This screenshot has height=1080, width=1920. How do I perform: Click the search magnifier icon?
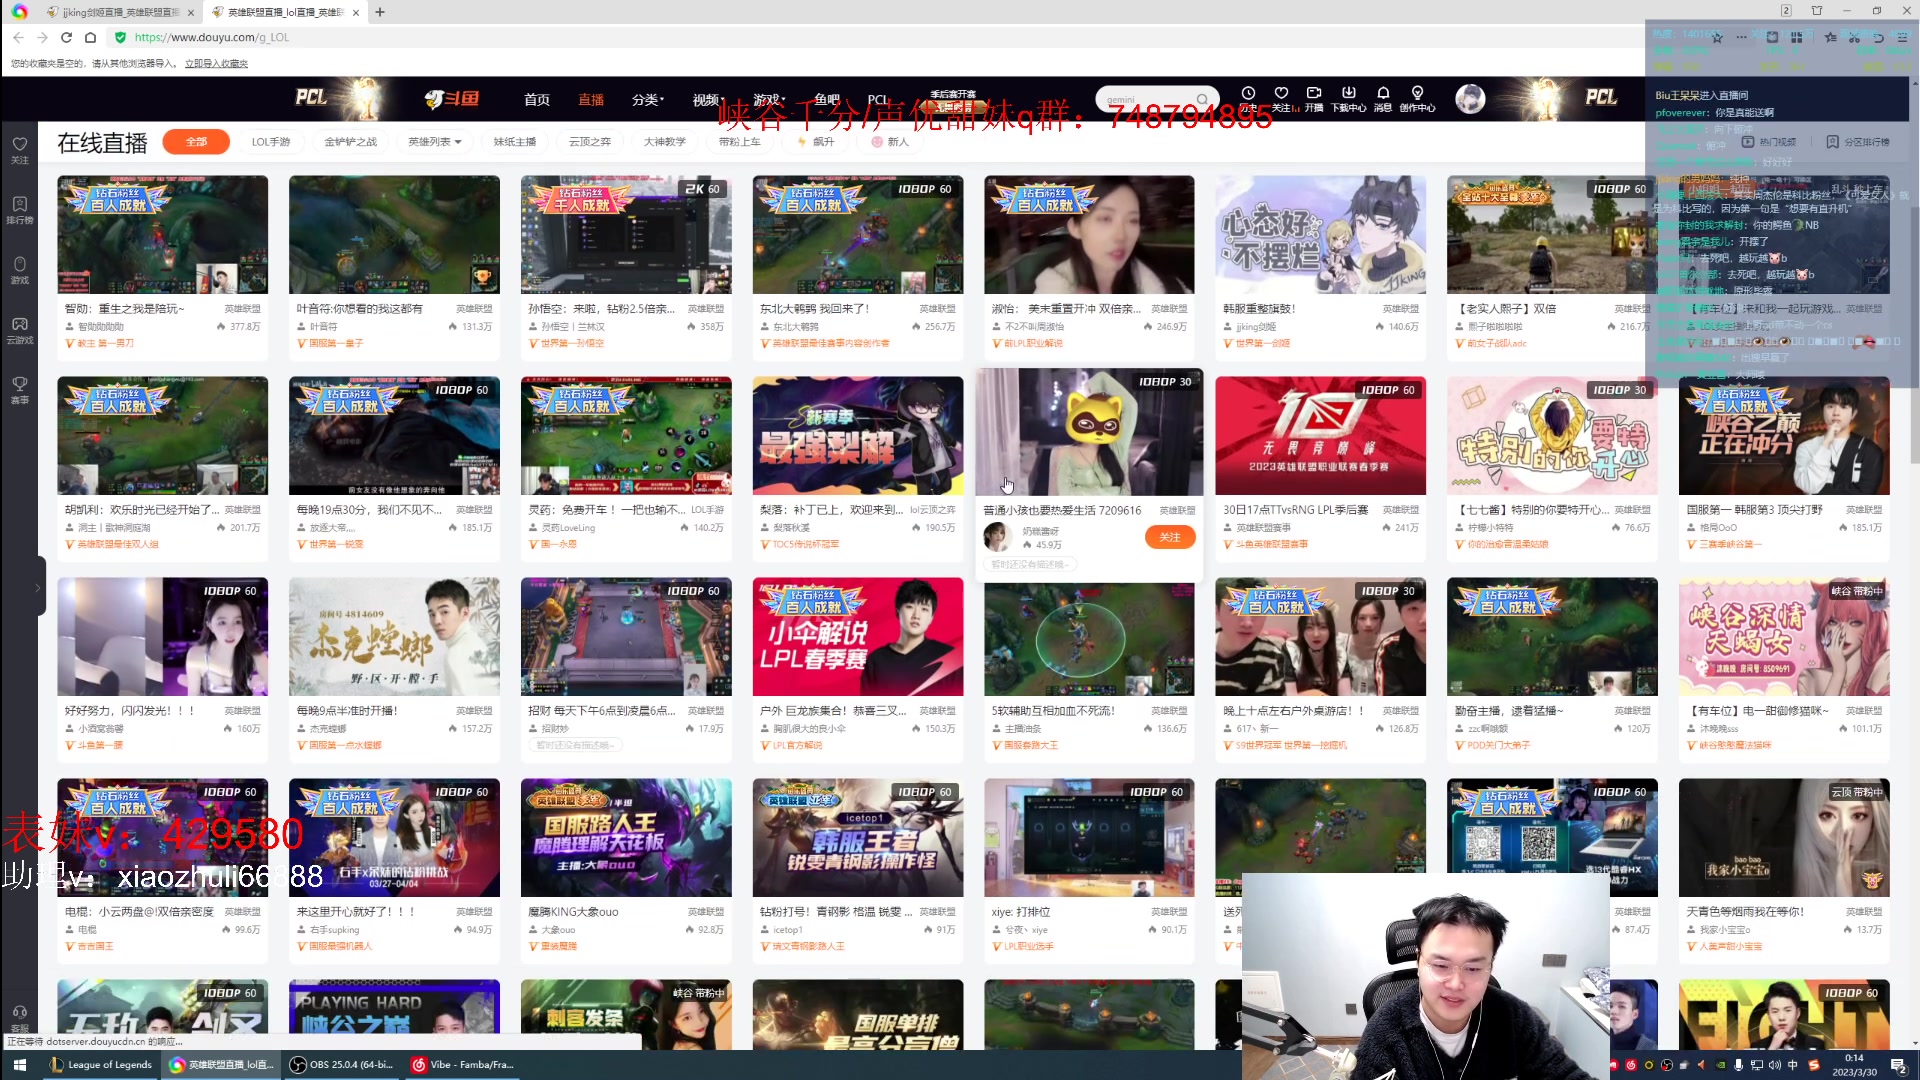click(1202, 99)
